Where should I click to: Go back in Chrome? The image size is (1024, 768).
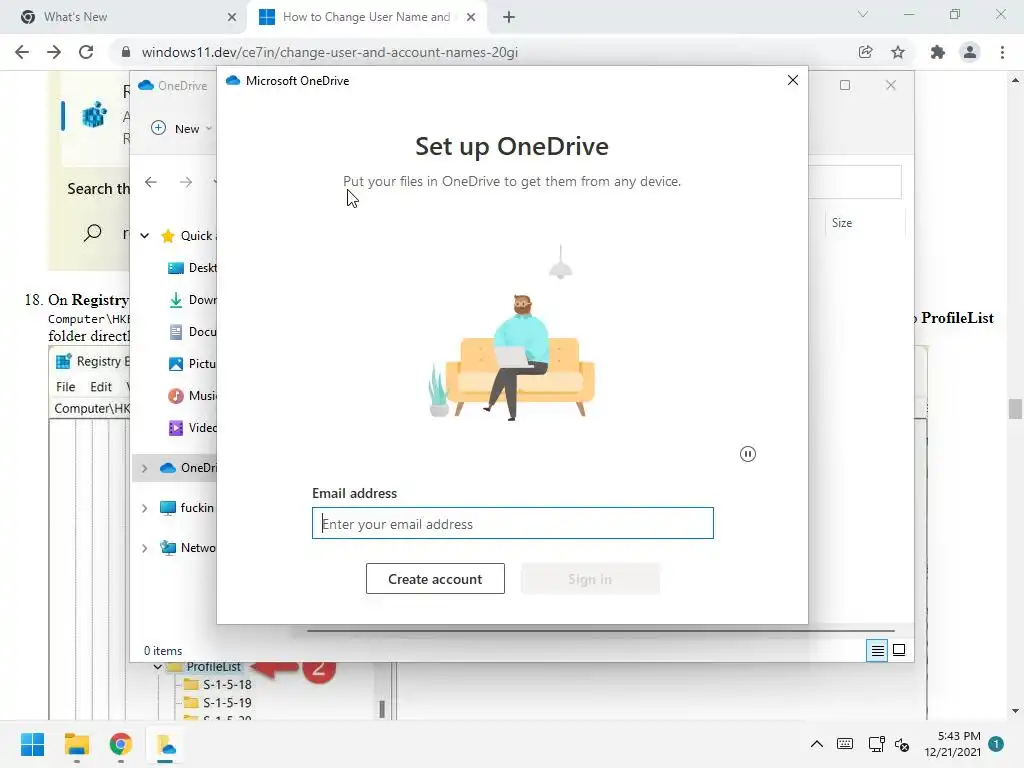[22, 52]
